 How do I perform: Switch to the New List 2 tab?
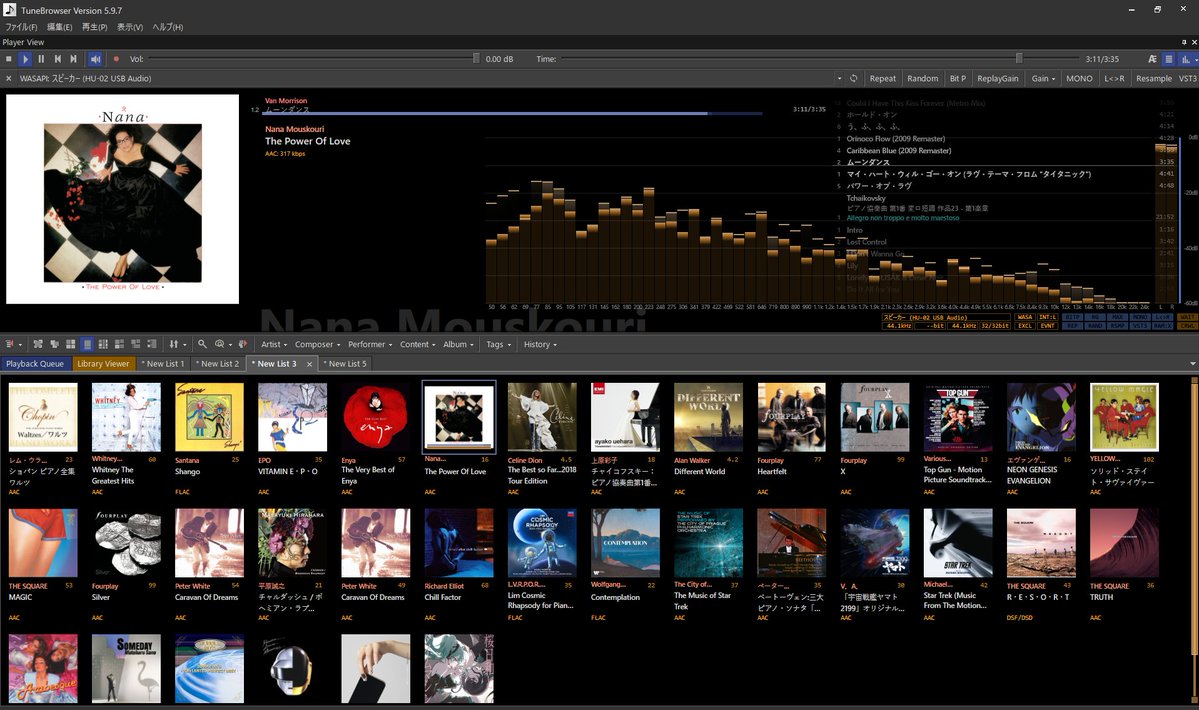click(x=218, y=365)
